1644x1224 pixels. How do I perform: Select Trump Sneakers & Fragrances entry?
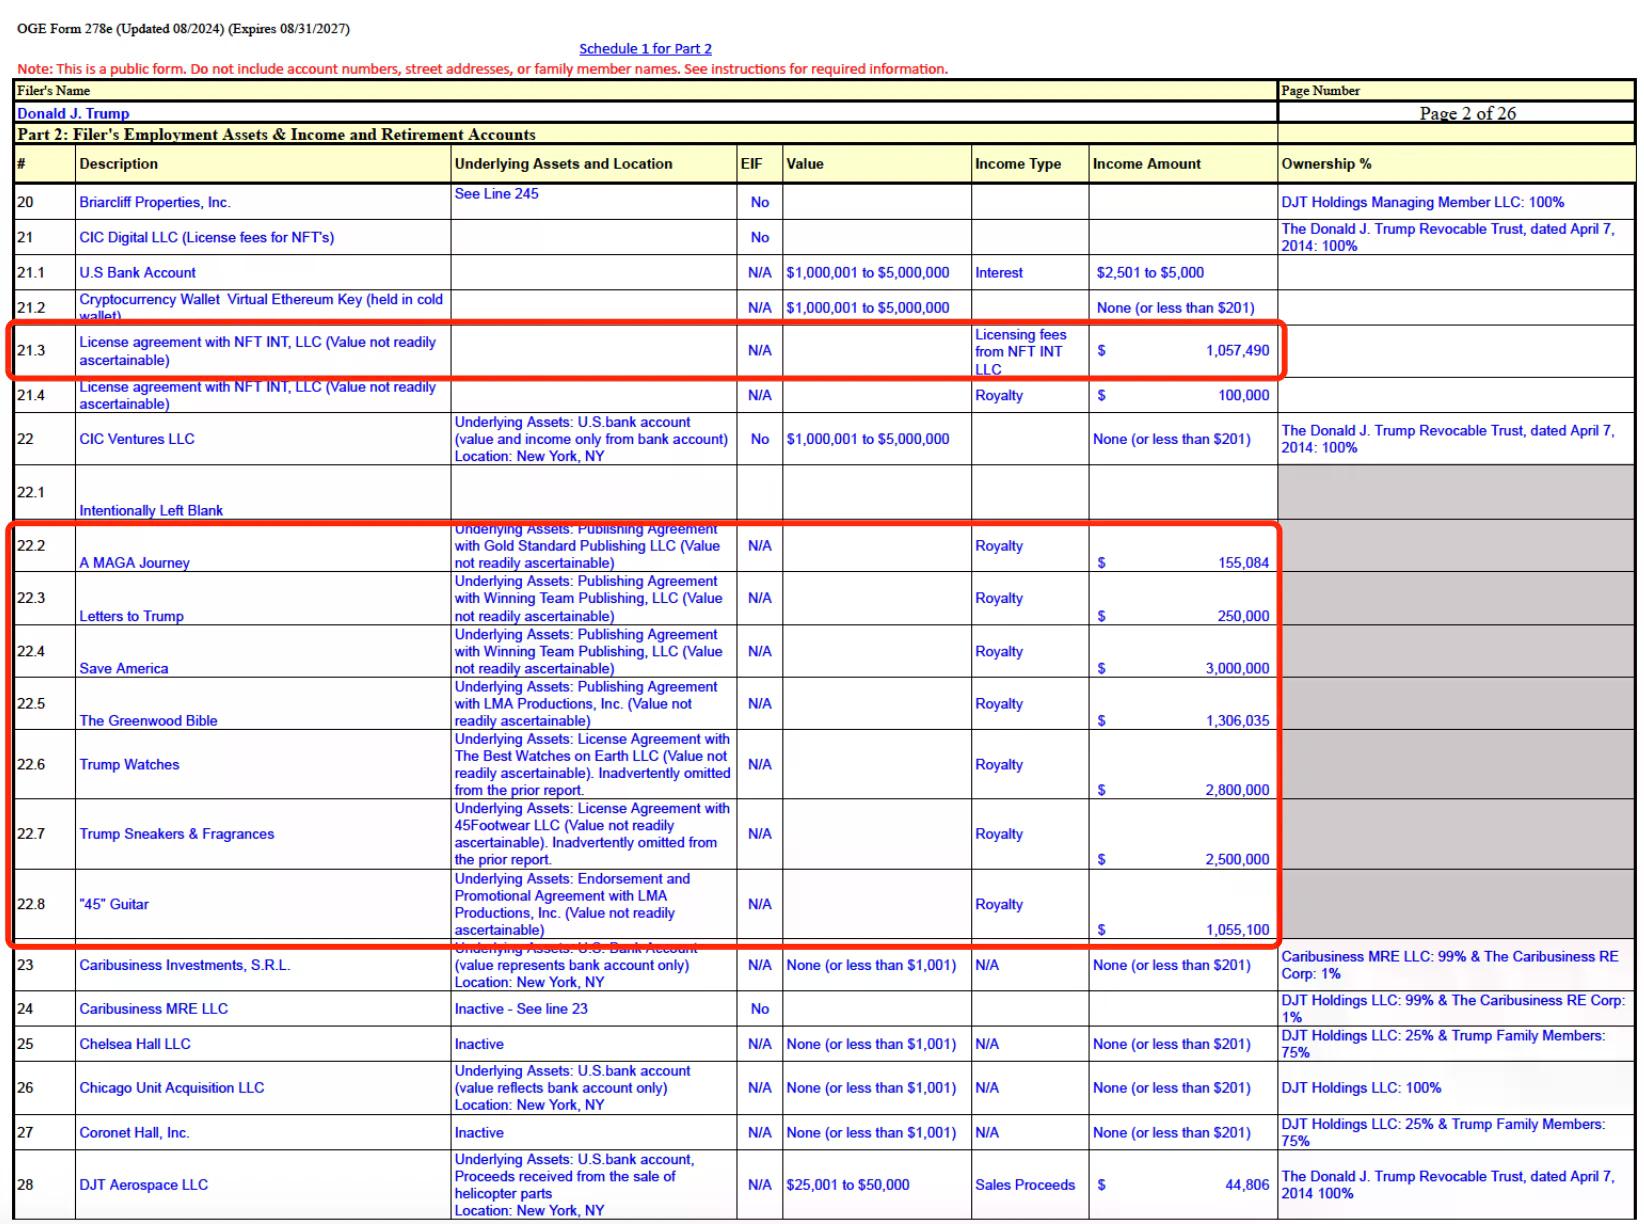[x=176, y=834]
